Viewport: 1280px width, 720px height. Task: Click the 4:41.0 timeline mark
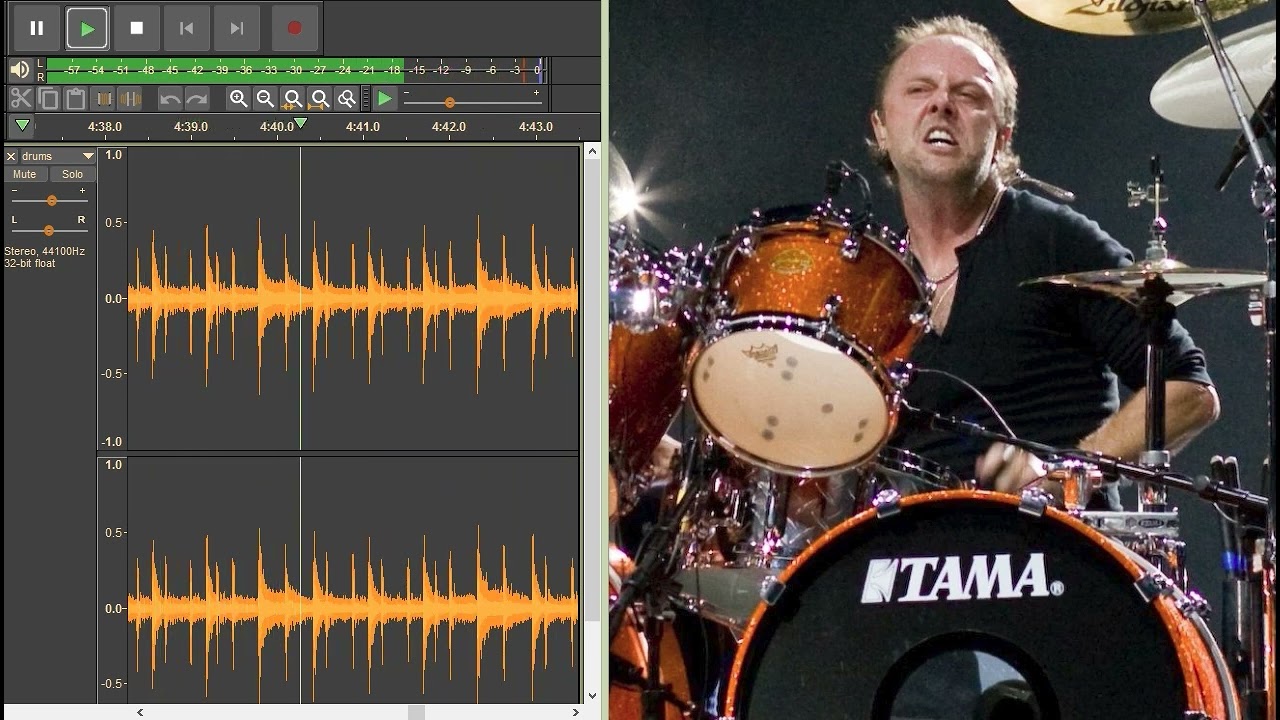pyautogui.click(x=363, y=127)
